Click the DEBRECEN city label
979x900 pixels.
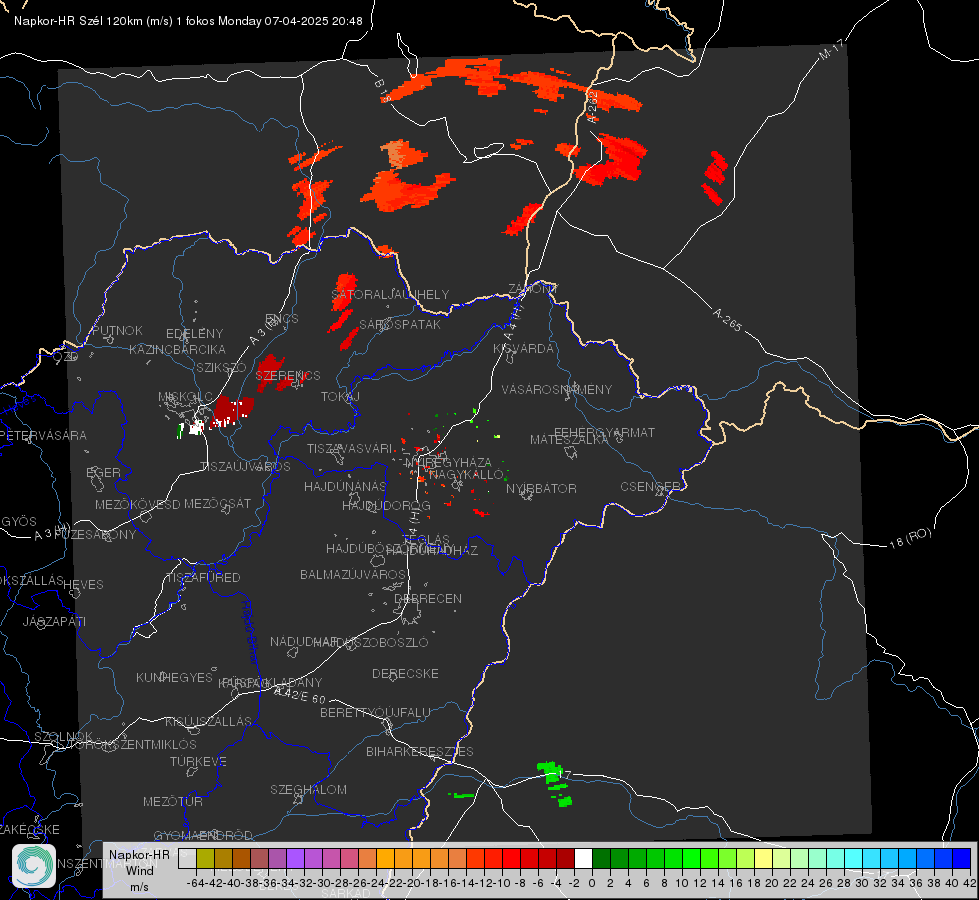(x=428, y=598)
